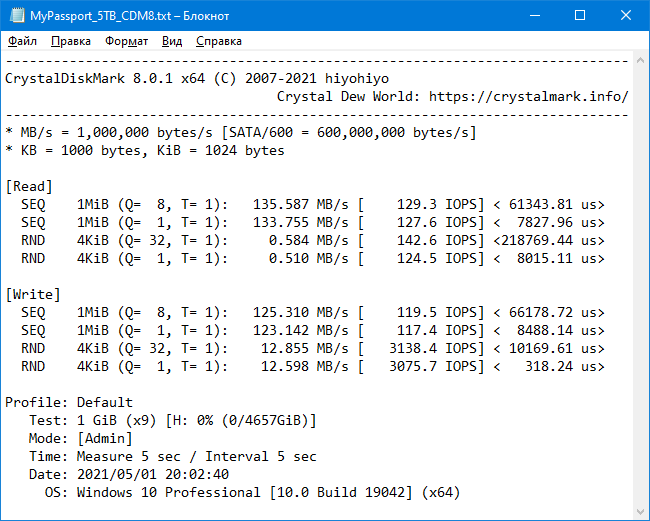Viewport: 650px width, 521px height.
Task: Click the [Write] heading text
Action: click(x=33, y=295)
